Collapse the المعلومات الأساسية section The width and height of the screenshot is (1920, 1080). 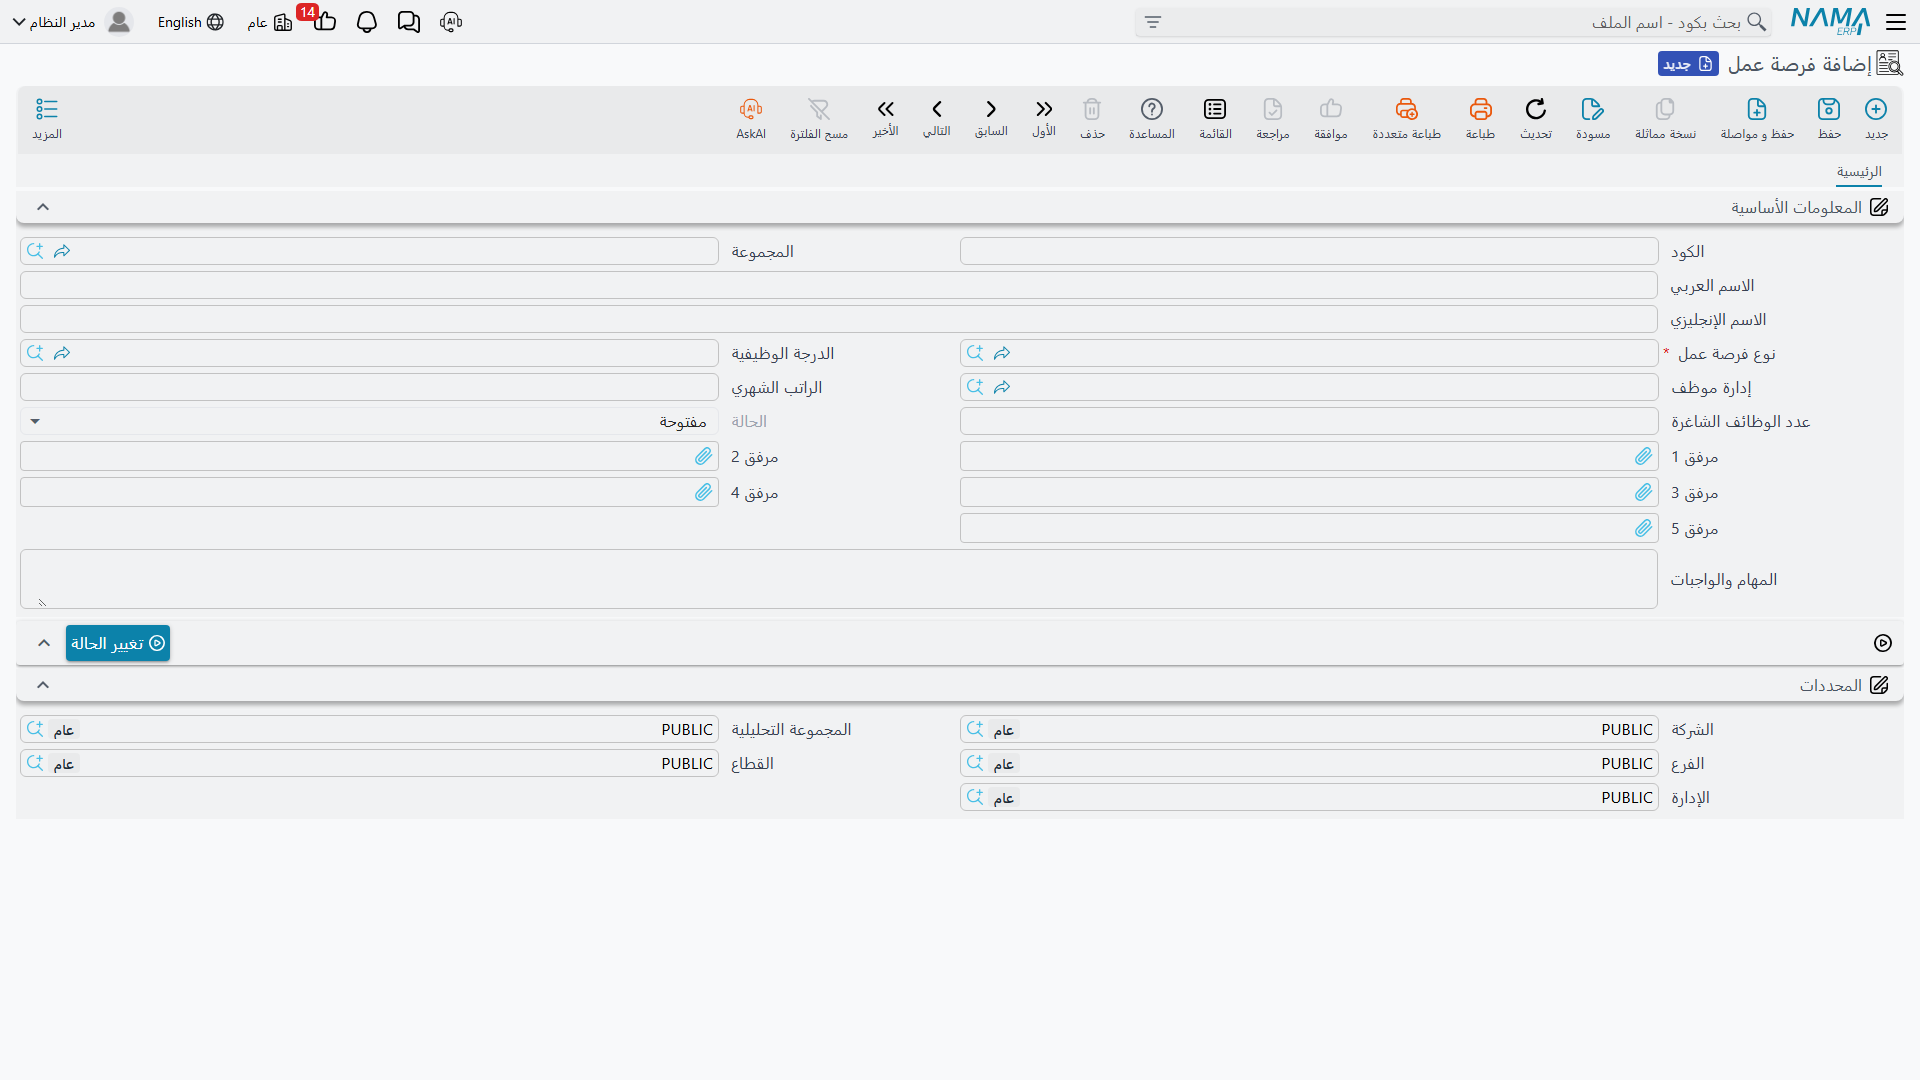click(43, 207)
